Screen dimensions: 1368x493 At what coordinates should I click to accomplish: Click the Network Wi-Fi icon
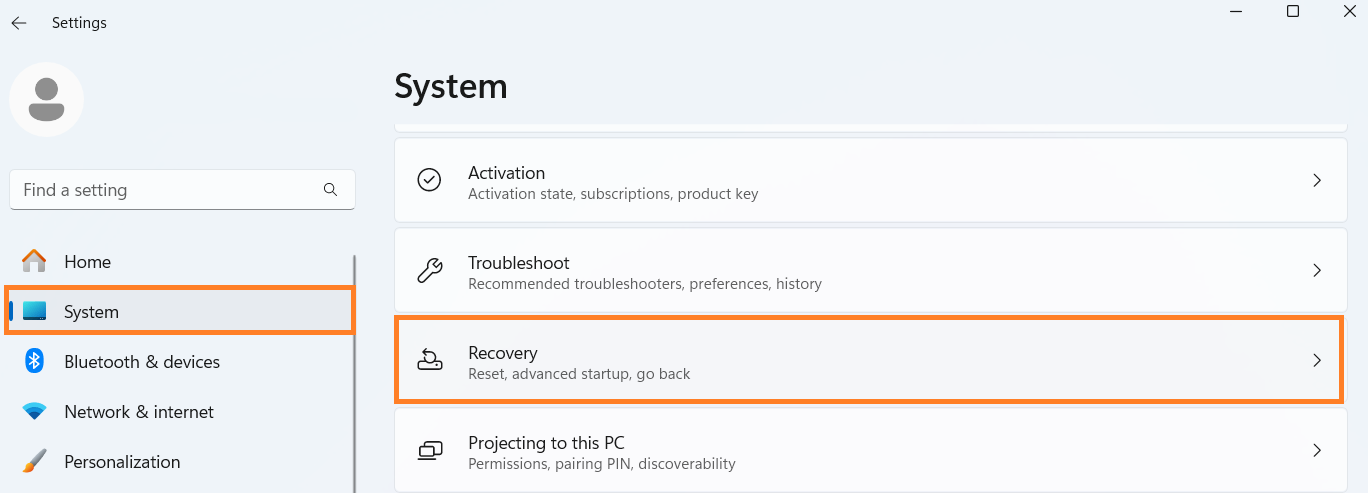(x=34, y=411)
